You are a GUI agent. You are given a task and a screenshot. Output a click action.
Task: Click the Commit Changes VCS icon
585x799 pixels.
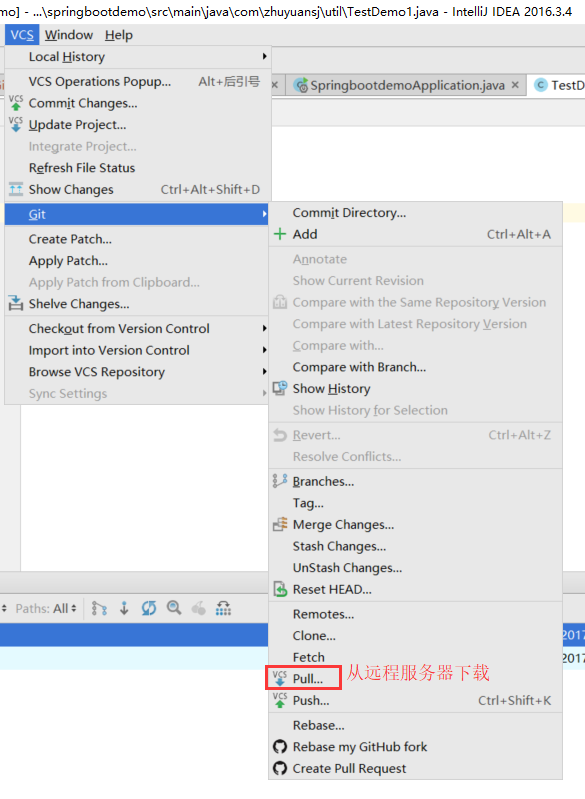tap(16, 103)
